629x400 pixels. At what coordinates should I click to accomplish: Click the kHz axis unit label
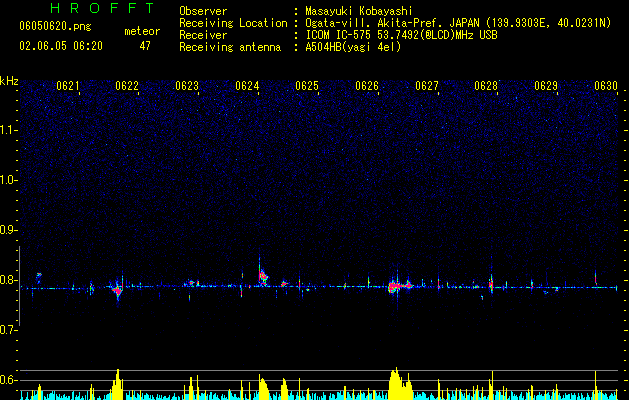[x=9, y=81]
